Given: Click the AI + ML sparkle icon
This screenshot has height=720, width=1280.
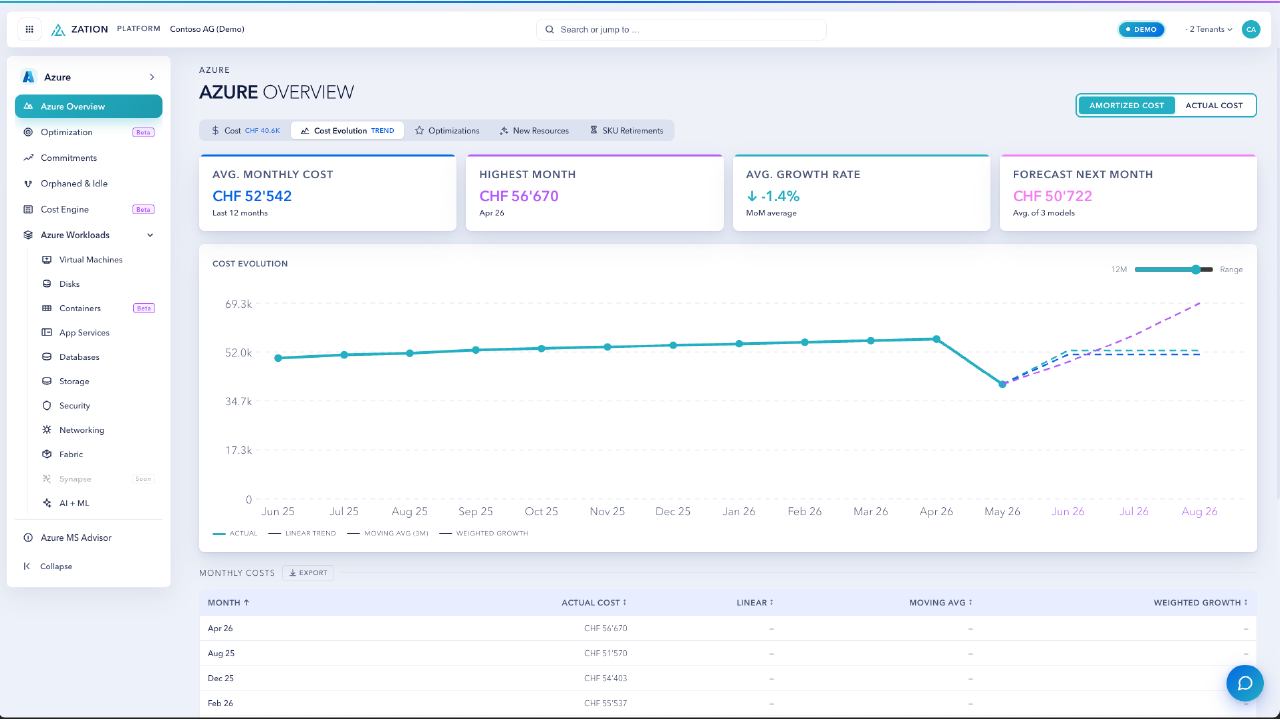Looking at the screenshot, I should coord(47,503).
